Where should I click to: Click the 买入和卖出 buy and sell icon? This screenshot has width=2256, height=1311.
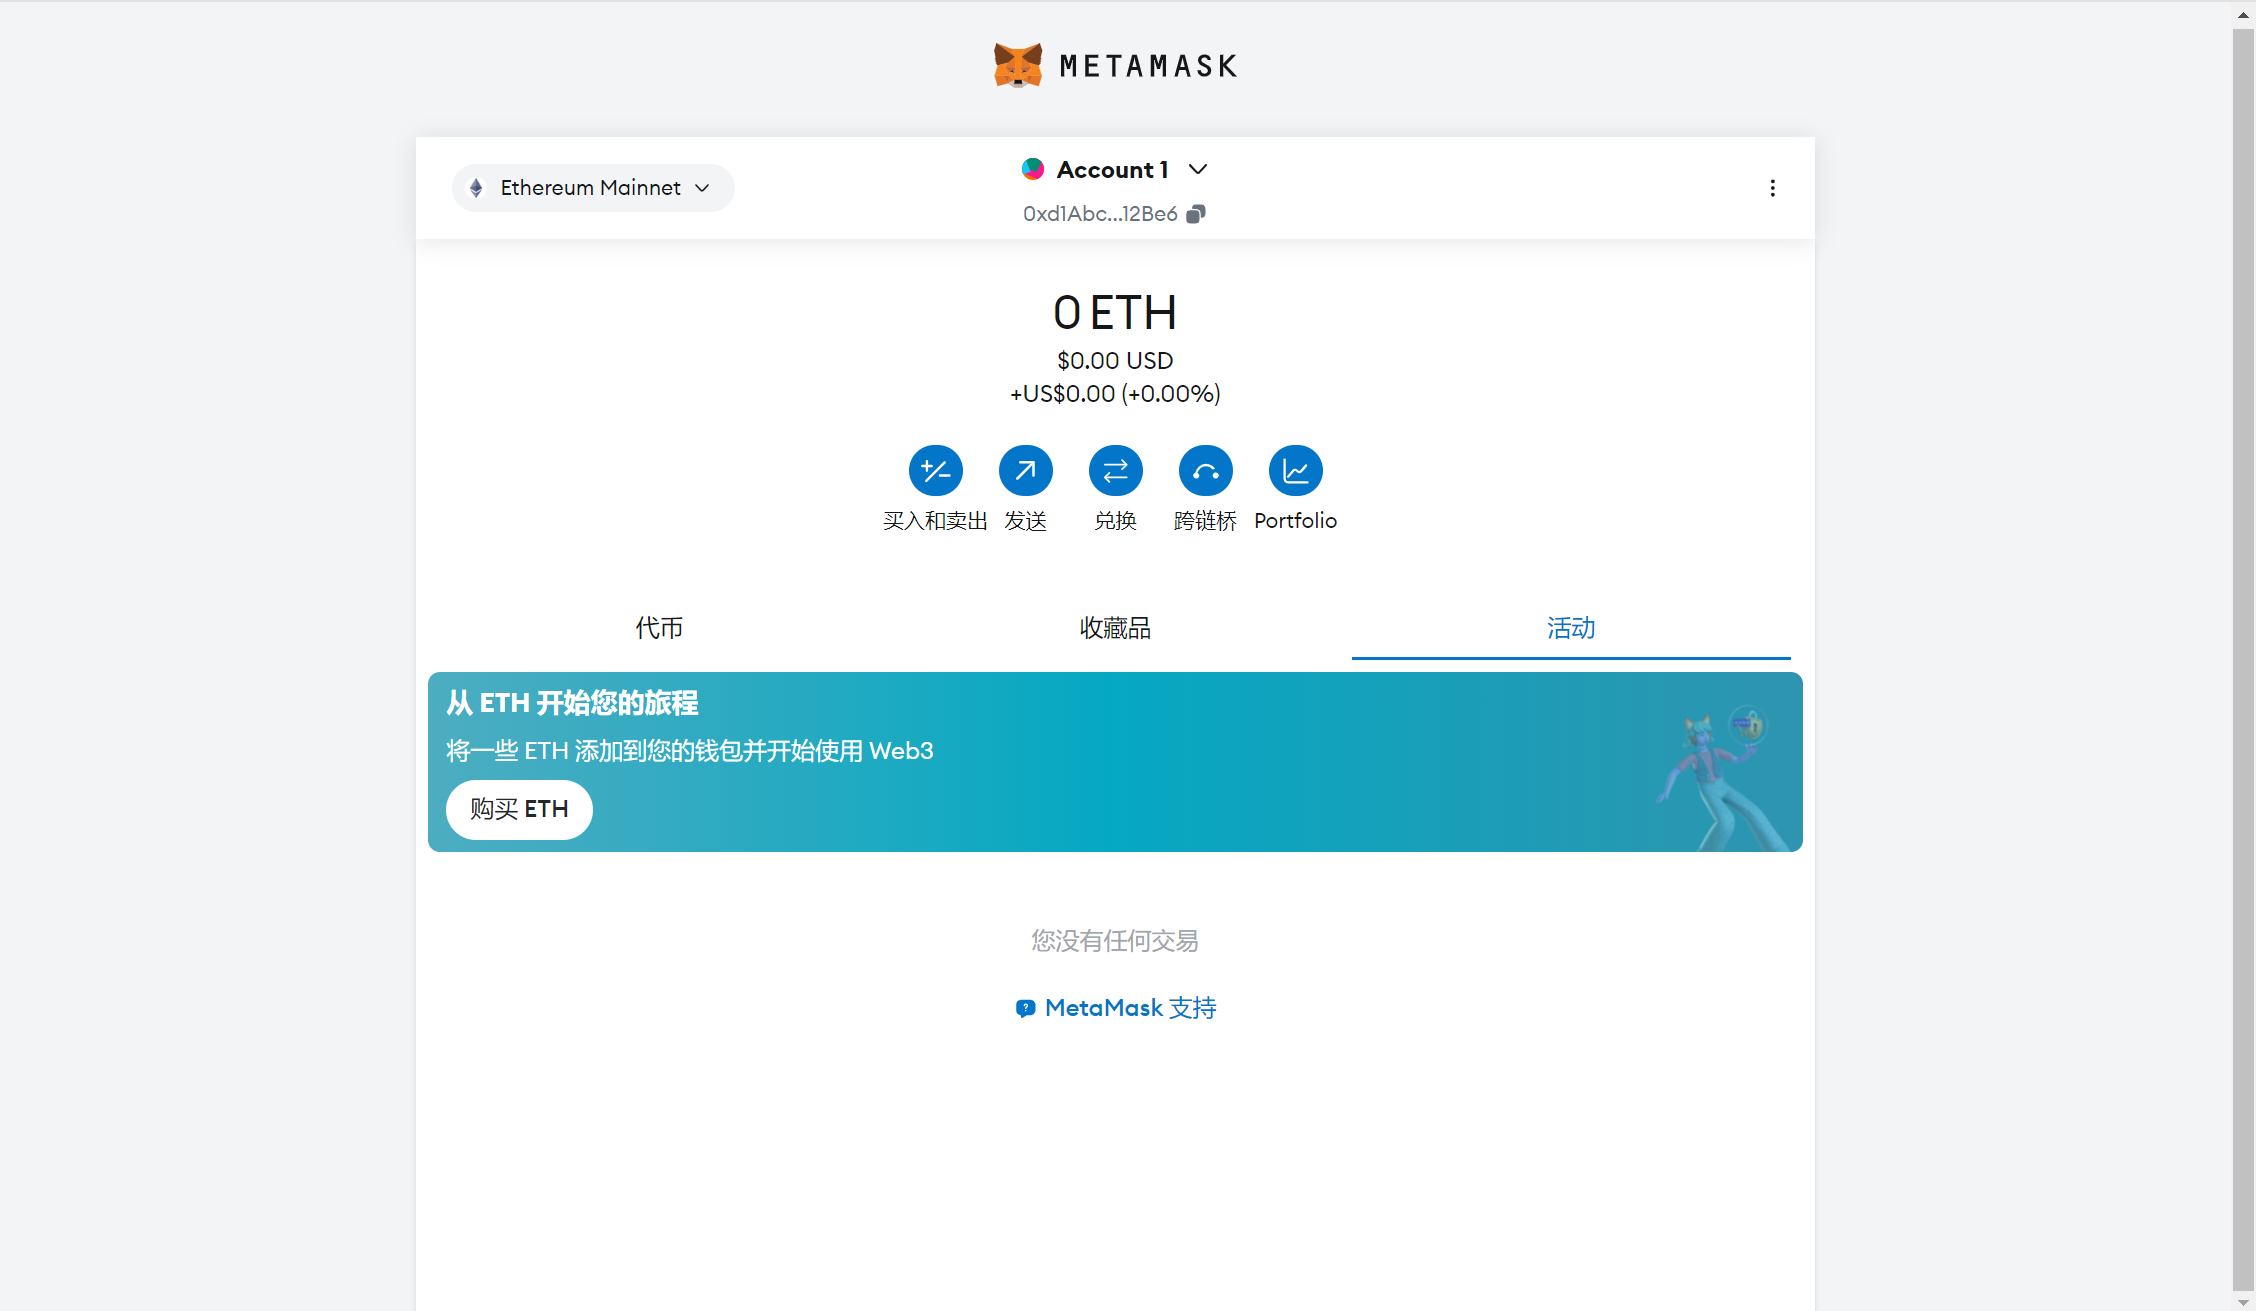(x=936, y=471)
